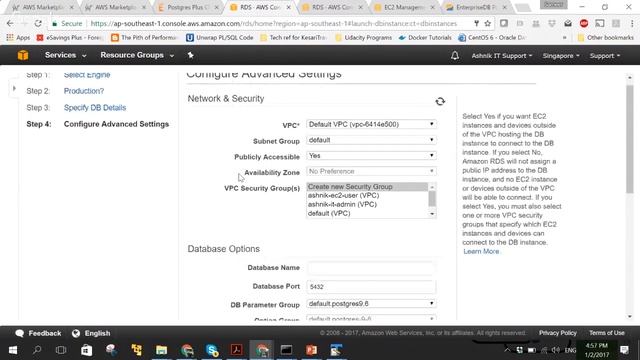
Task: Expand the Resource Groups menu
Action: pos(137,55)
